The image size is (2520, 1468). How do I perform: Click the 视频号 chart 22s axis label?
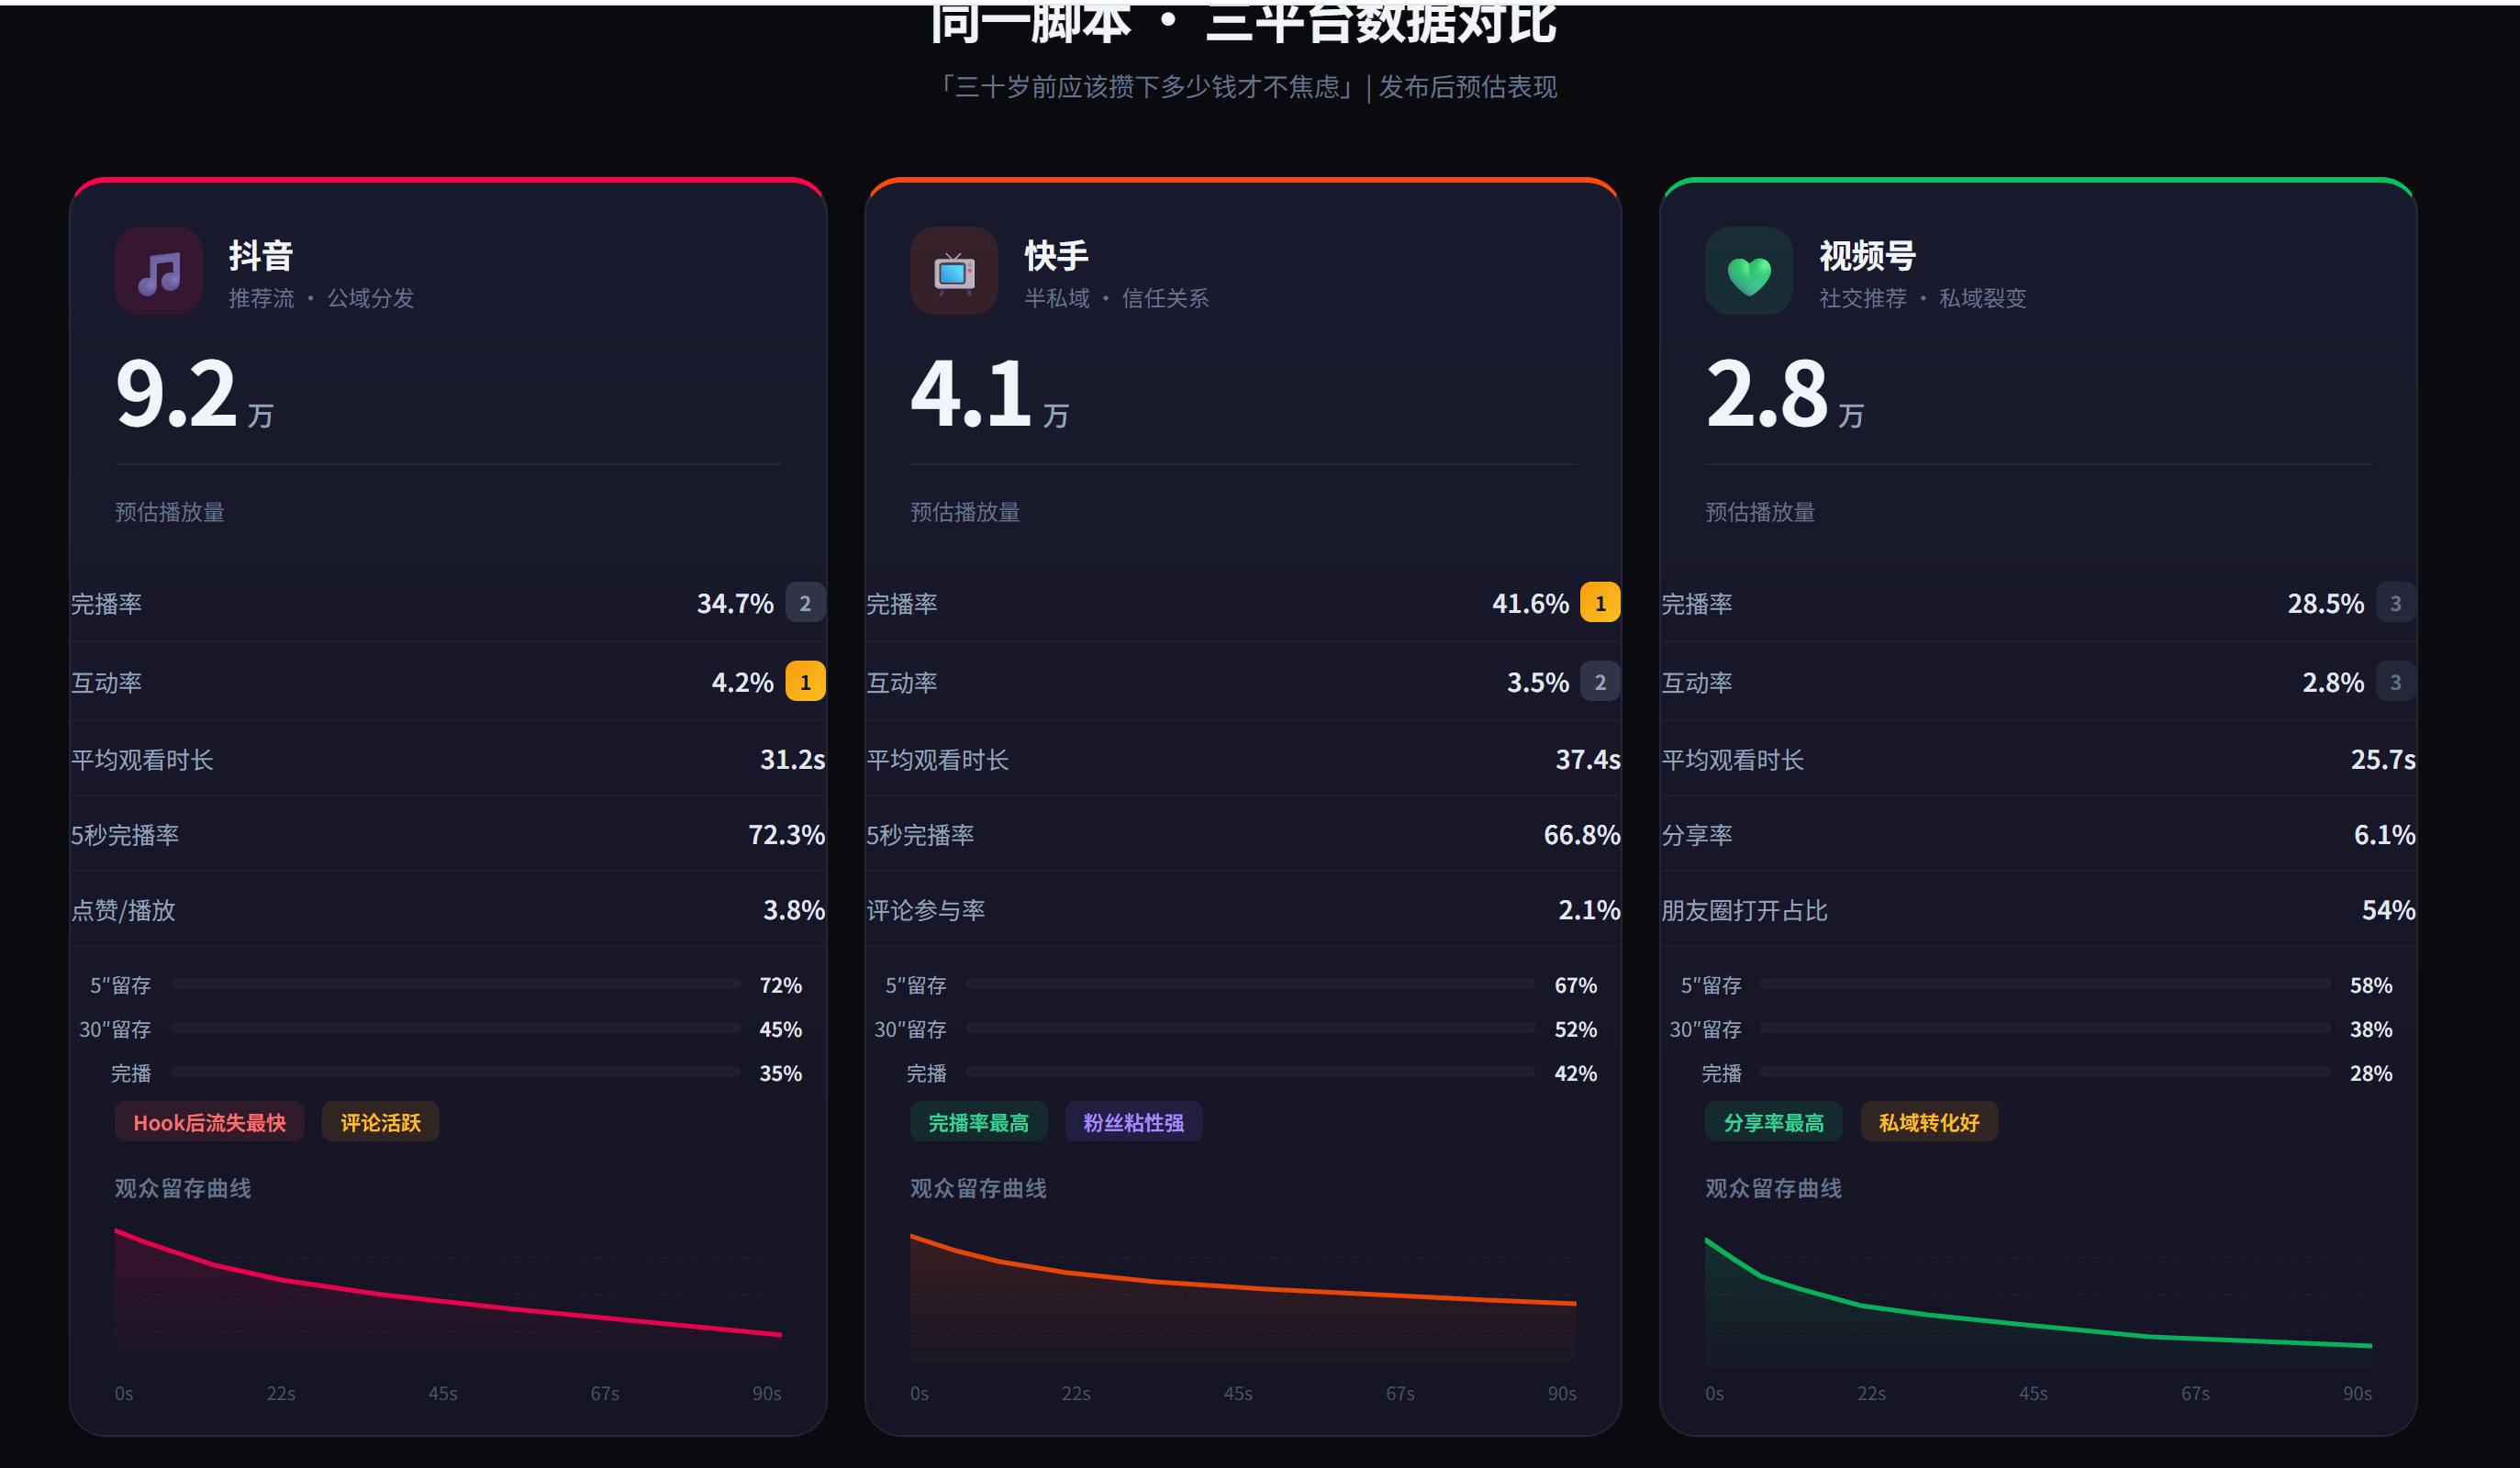[1871, 1393]
